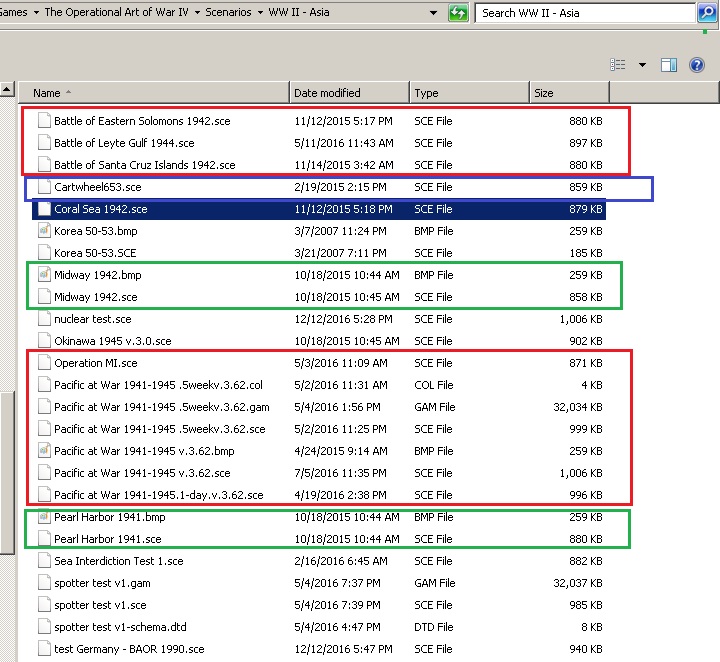Click date 7/5/2016 11:35 PM
720x662 pixels.
340,473
